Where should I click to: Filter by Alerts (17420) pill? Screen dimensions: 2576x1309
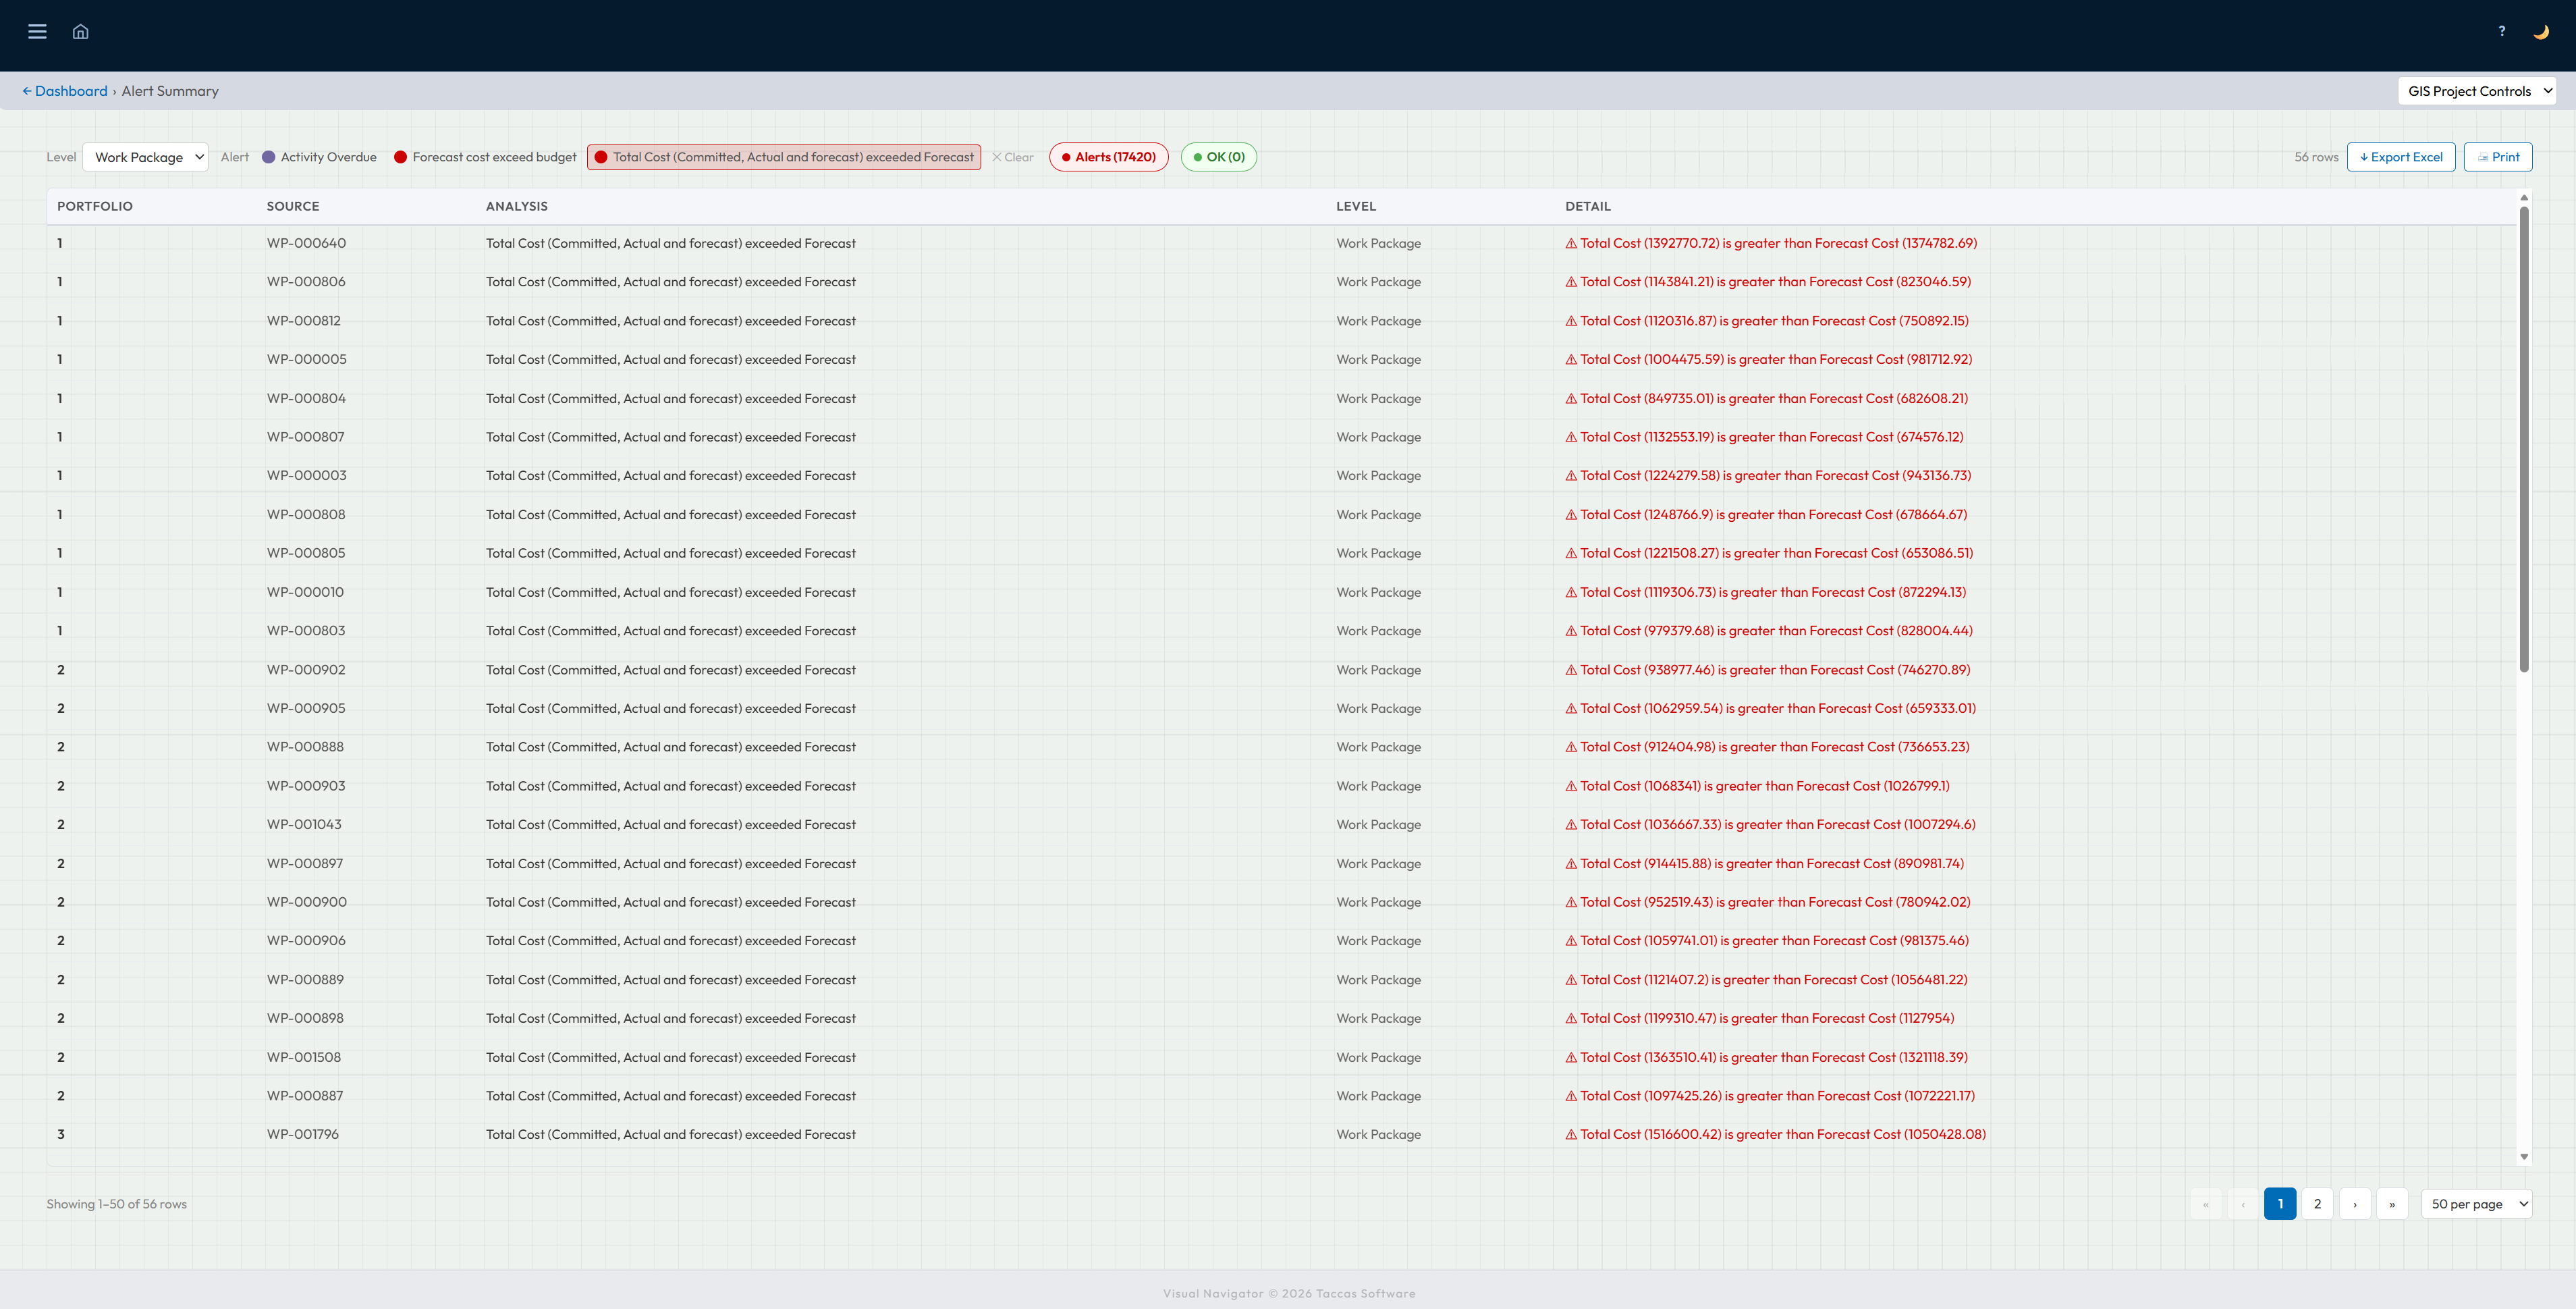(1108, 157)
